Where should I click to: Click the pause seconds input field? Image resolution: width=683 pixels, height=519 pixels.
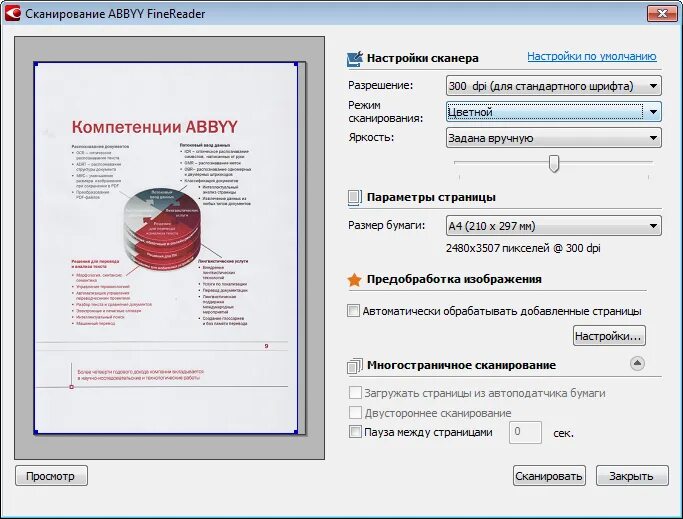(525, 432)
